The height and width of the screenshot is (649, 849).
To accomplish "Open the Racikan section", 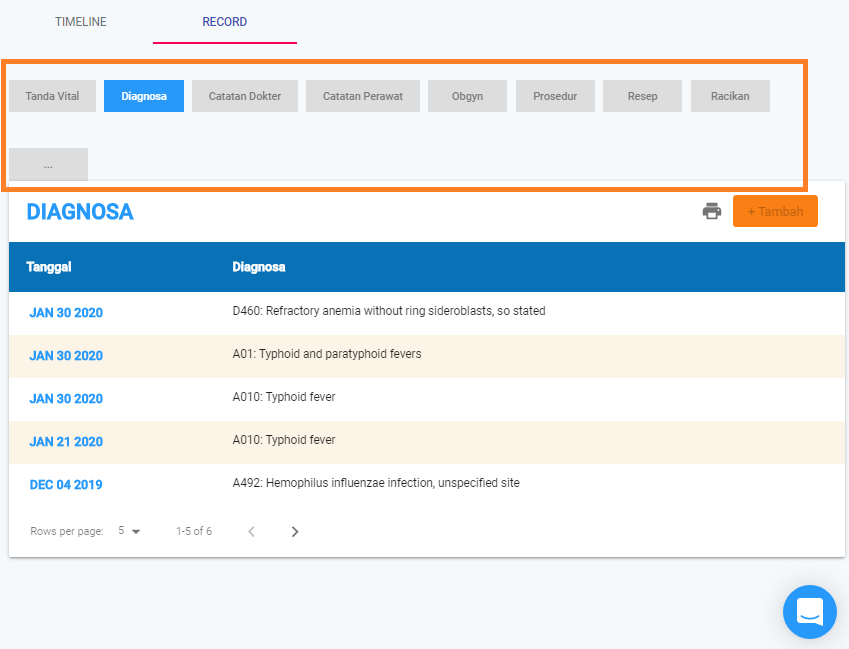I will point(730,96).
